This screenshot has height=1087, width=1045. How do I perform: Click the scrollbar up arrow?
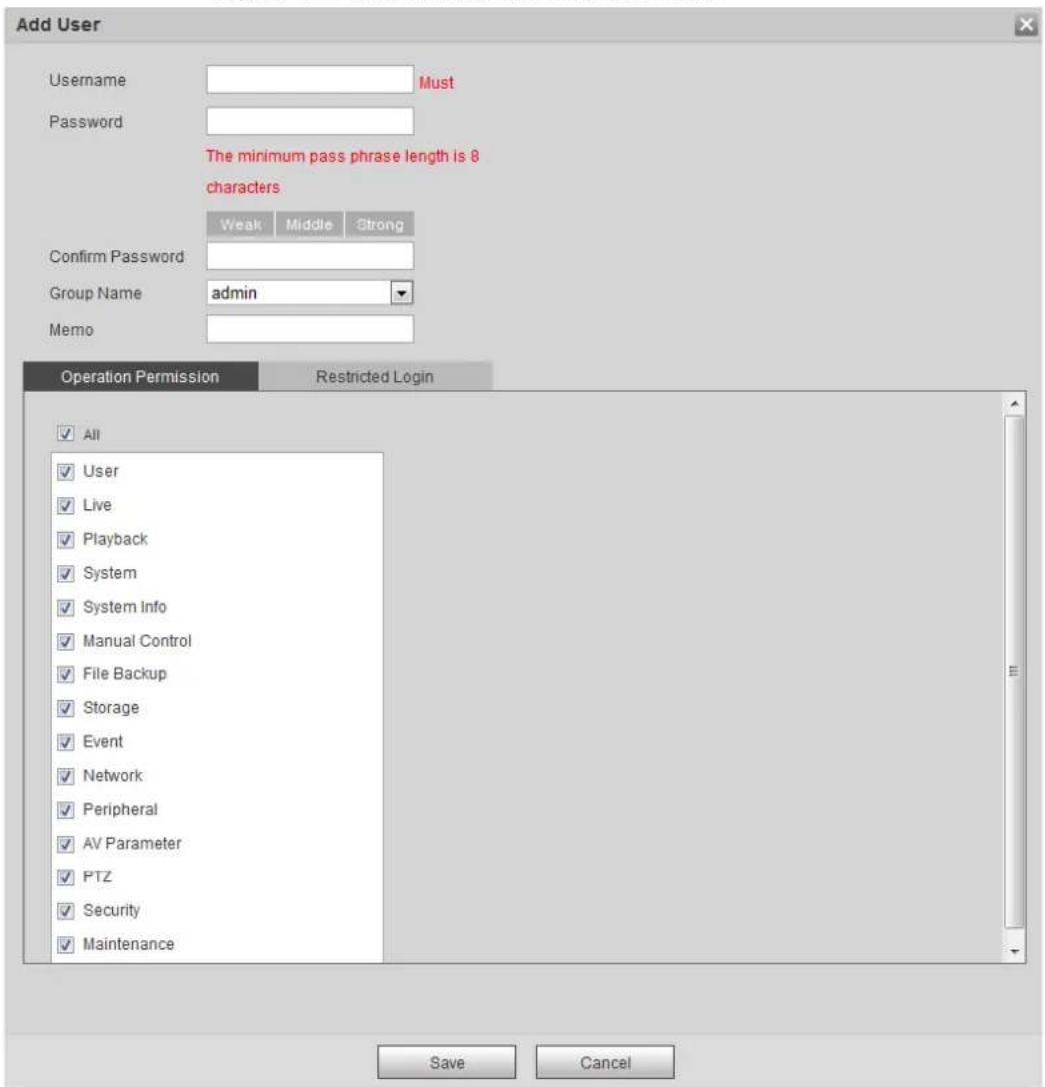tap(1014, 403)
